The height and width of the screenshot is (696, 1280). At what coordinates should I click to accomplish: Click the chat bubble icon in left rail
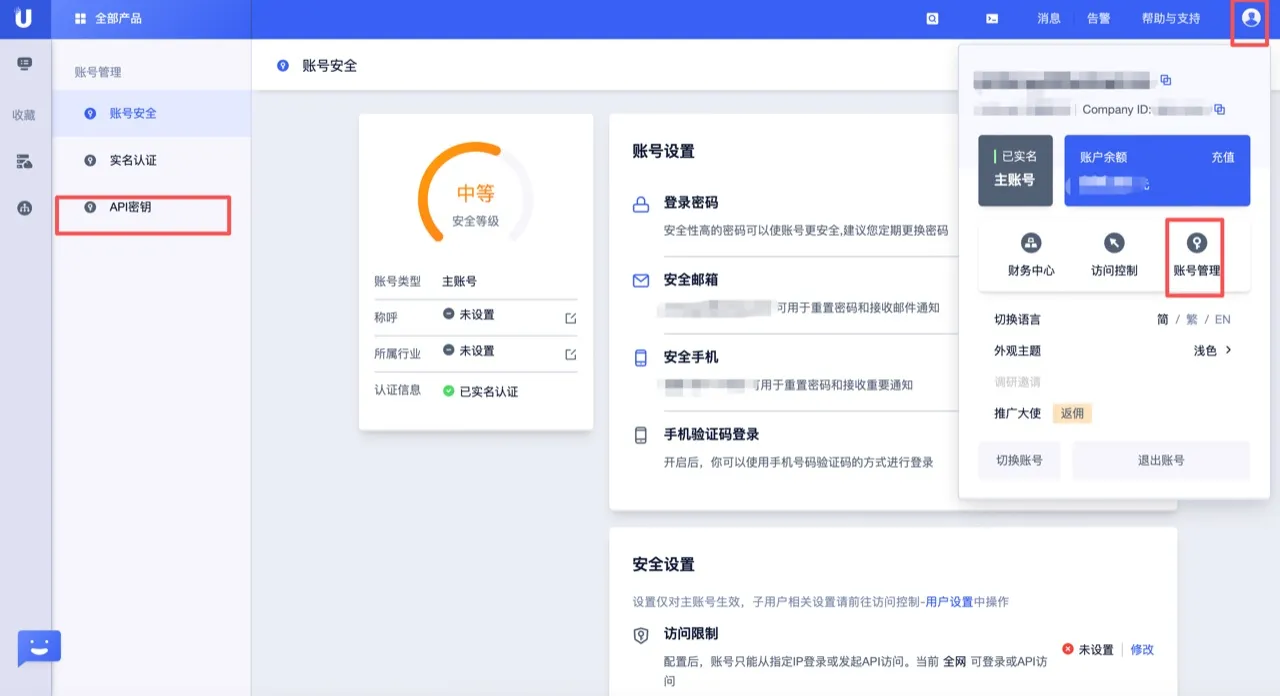coord(25,64)
